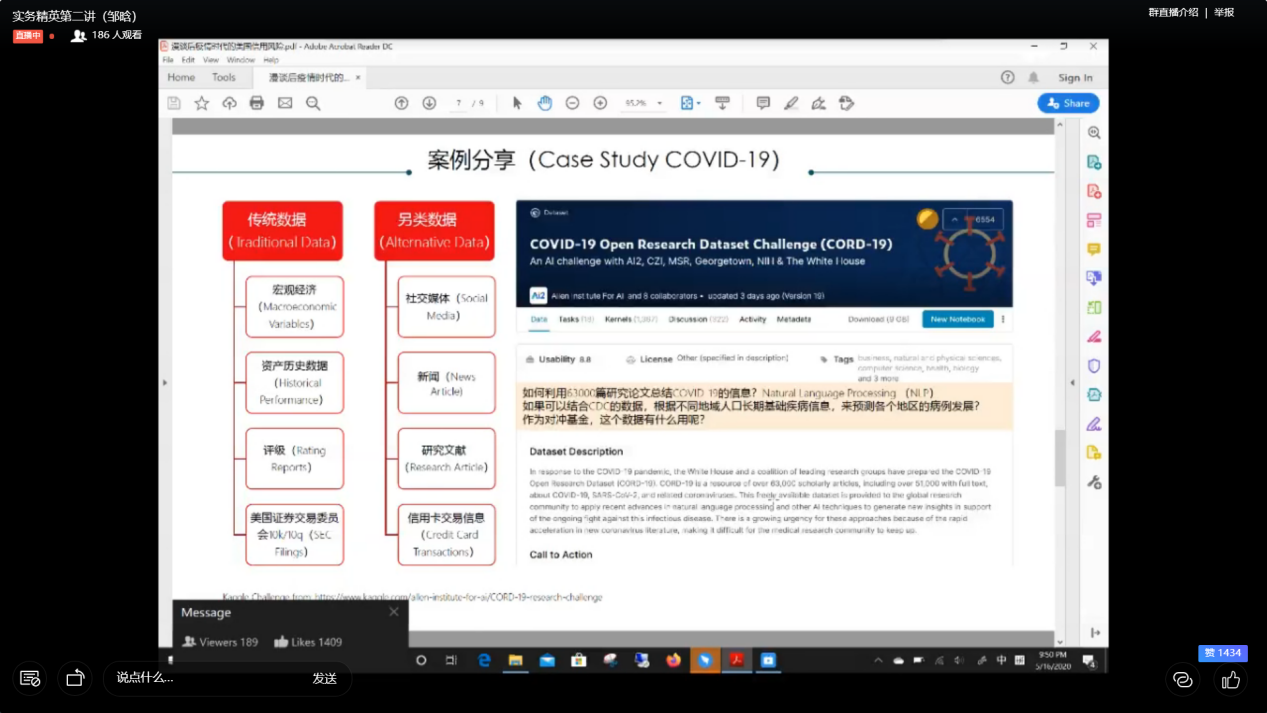The image size is (1267, 713).
Task: Open the zoom percentage dropdown
Action: point(660,104)
